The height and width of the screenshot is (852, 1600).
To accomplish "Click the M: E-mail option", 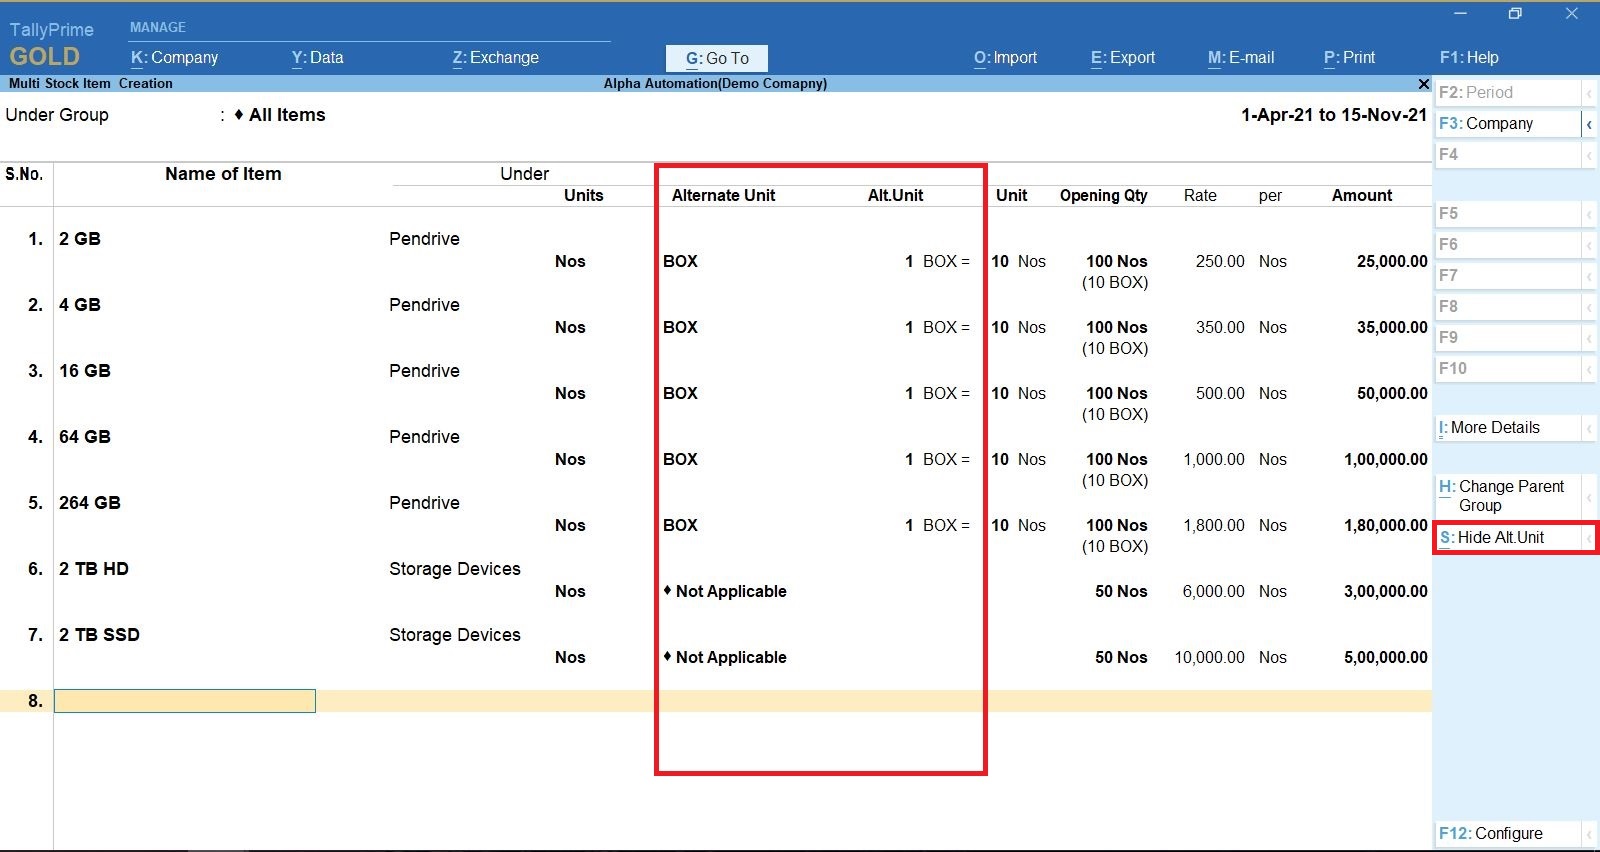I will [x=1240, y=58].
